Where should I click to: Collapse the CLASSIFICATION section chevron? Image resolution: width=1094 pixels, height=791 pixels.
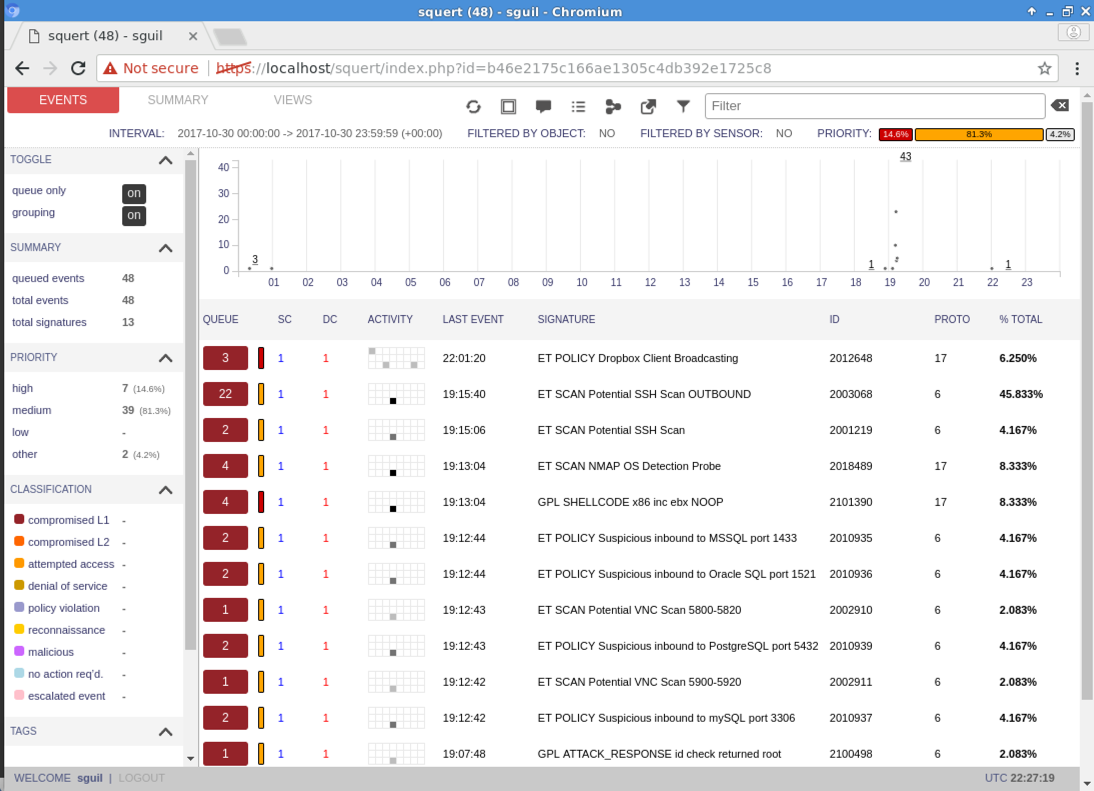coord(166,490)
